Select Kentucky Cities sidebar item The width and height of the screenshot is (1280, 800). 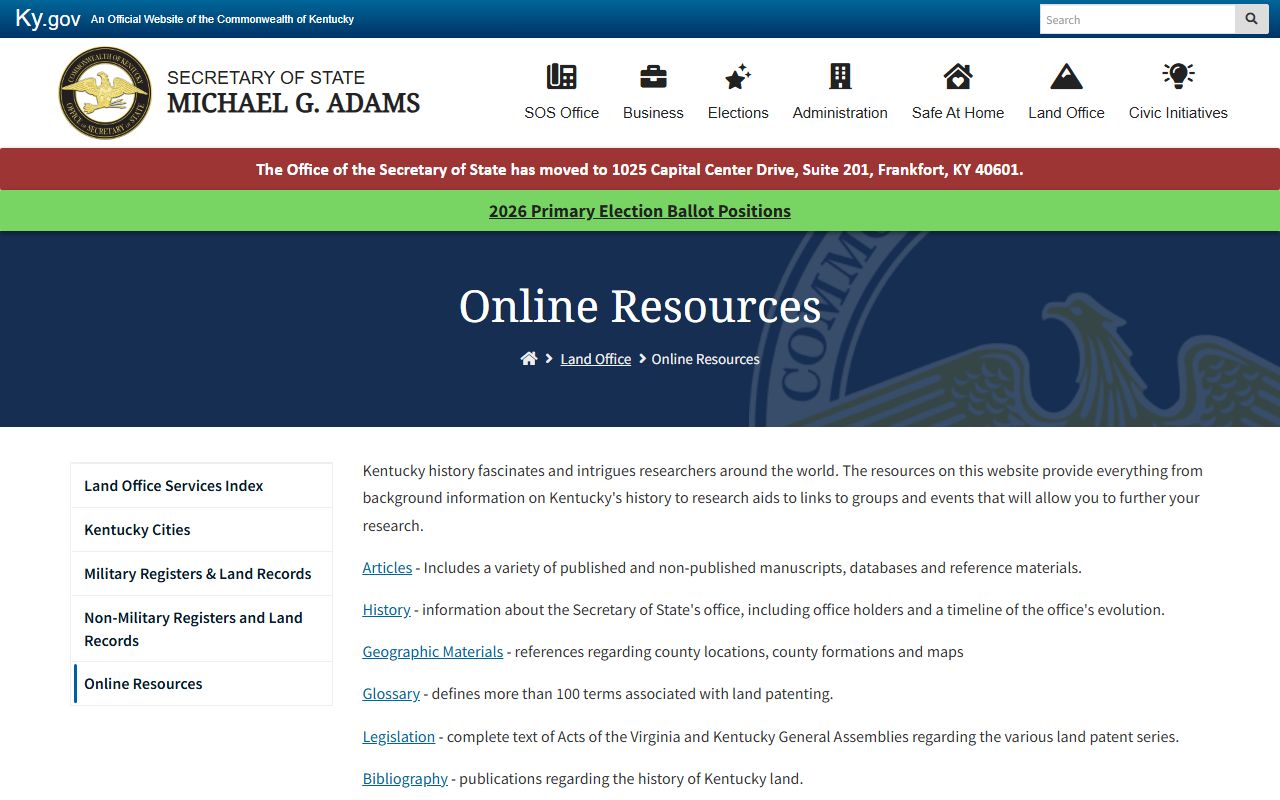click(202, 530)
